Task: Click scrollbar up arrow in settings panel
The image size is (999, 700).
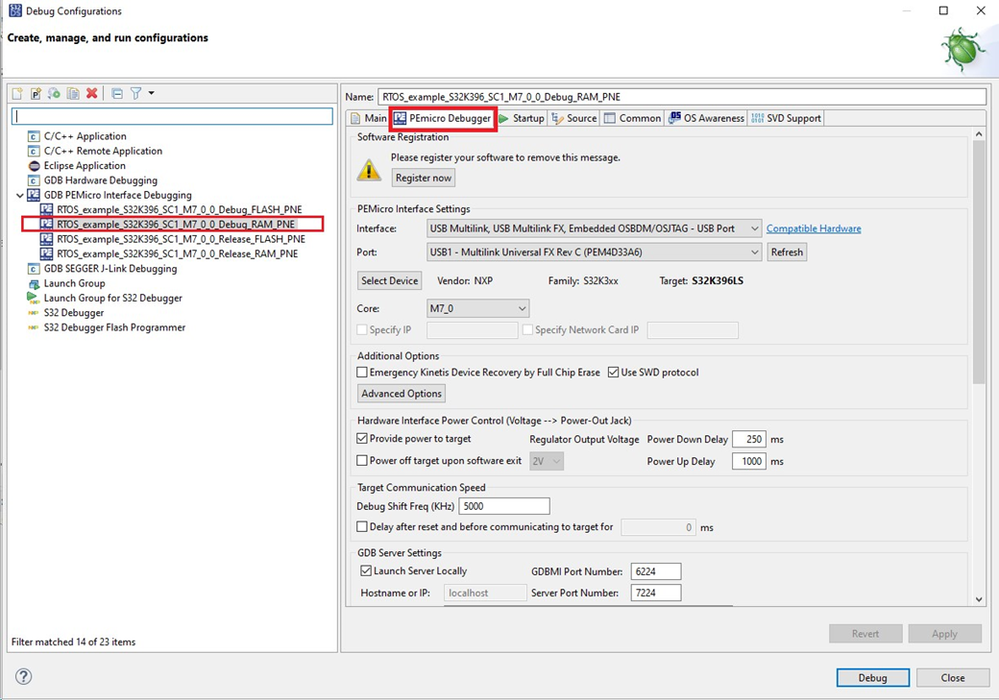Action: tap(979, 134)
